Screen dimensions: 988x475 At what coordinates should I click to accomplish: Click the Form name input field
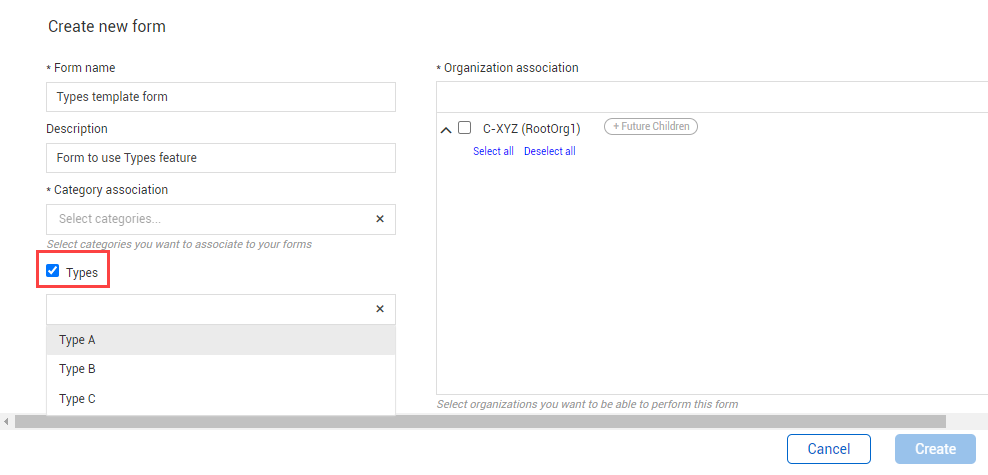coord(221,97)
